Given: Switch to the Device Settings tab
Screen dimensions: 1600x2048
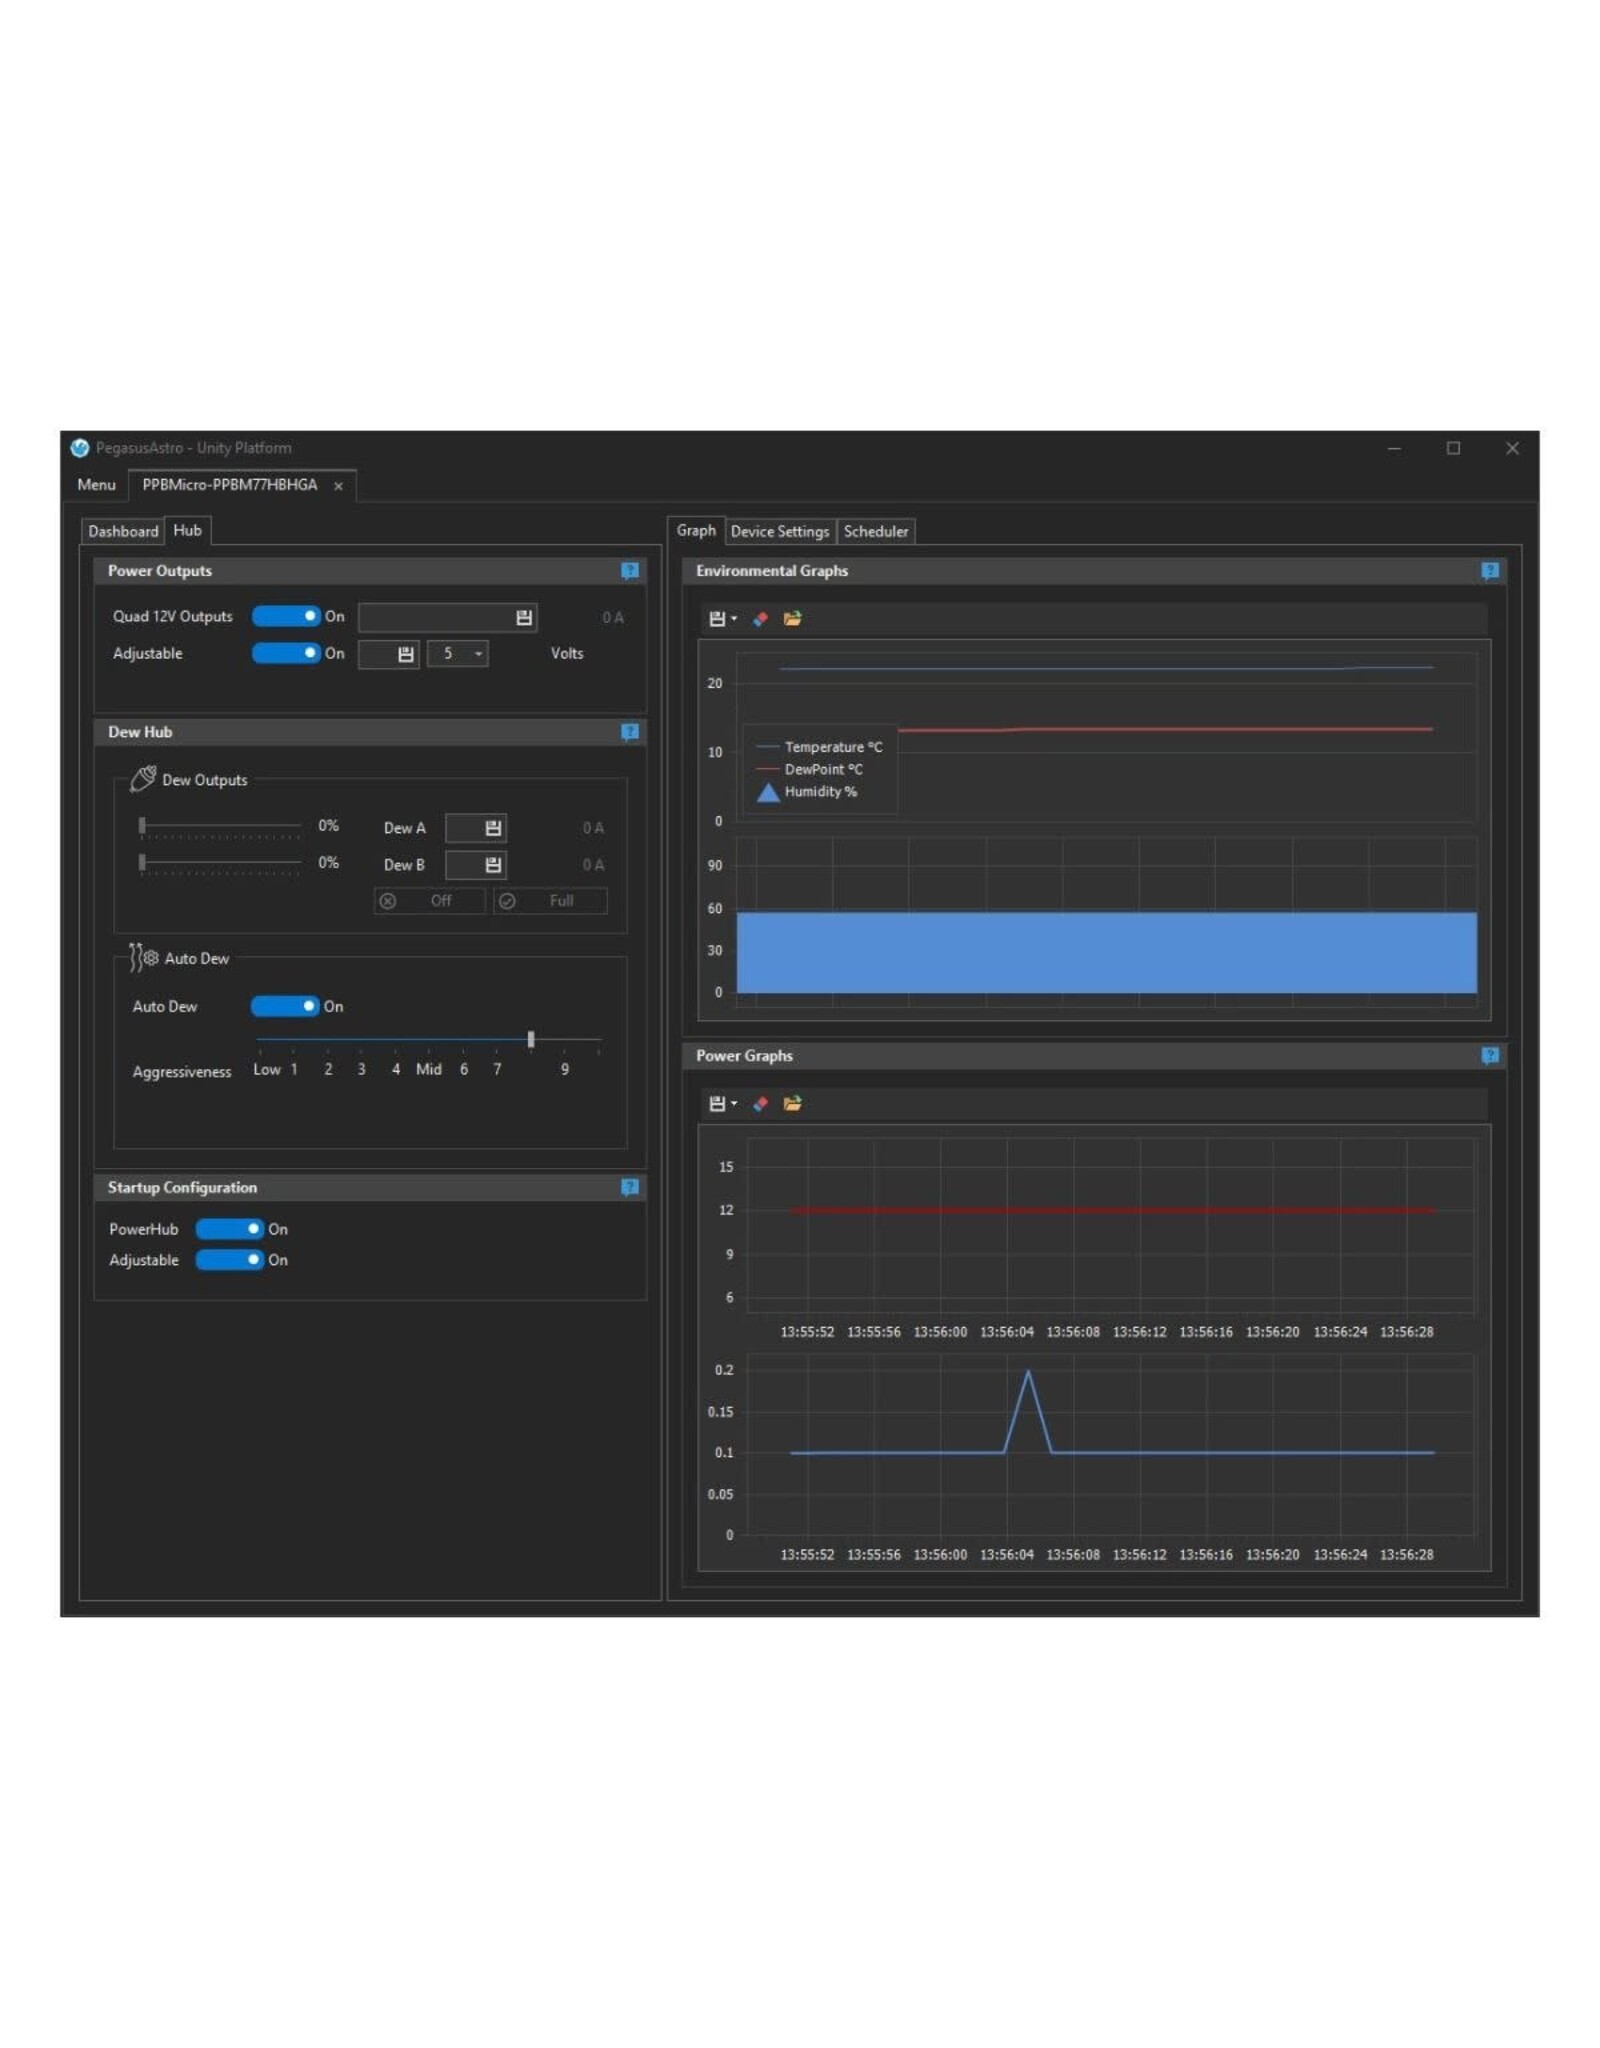Looking at the screenshot, I should pyautogui.click(x=779, y=531).
